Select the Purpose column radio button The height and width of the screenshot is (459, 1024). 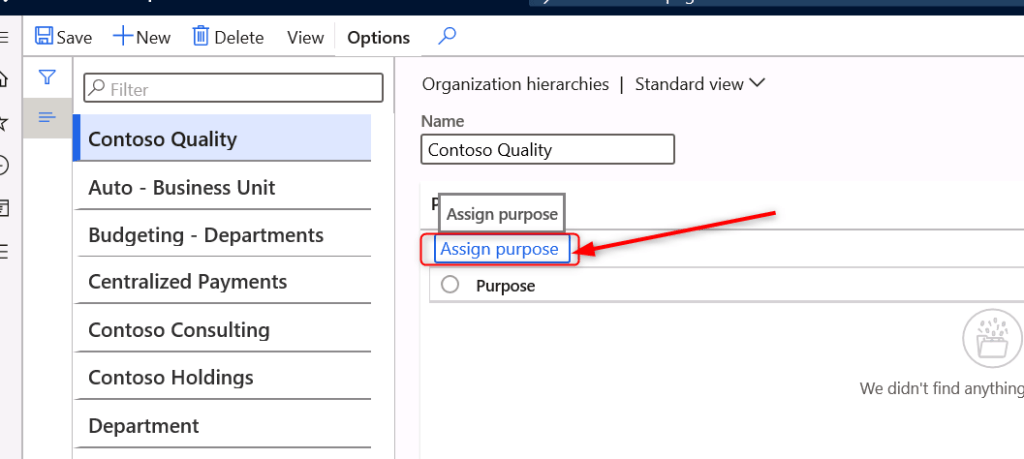coord(450,285)
